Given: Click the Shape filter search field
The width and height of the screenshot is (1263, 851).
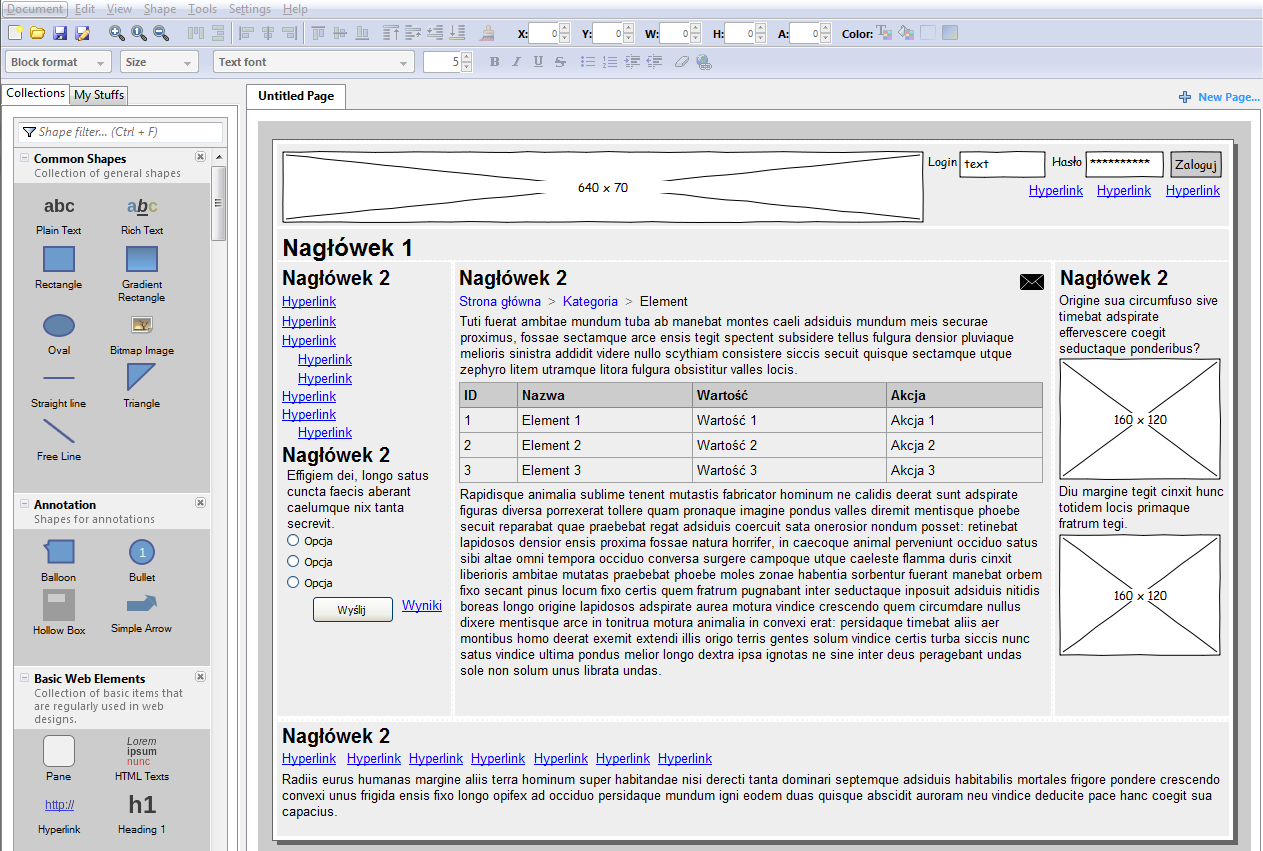Looking at the screenshot, I should (120, 132).
